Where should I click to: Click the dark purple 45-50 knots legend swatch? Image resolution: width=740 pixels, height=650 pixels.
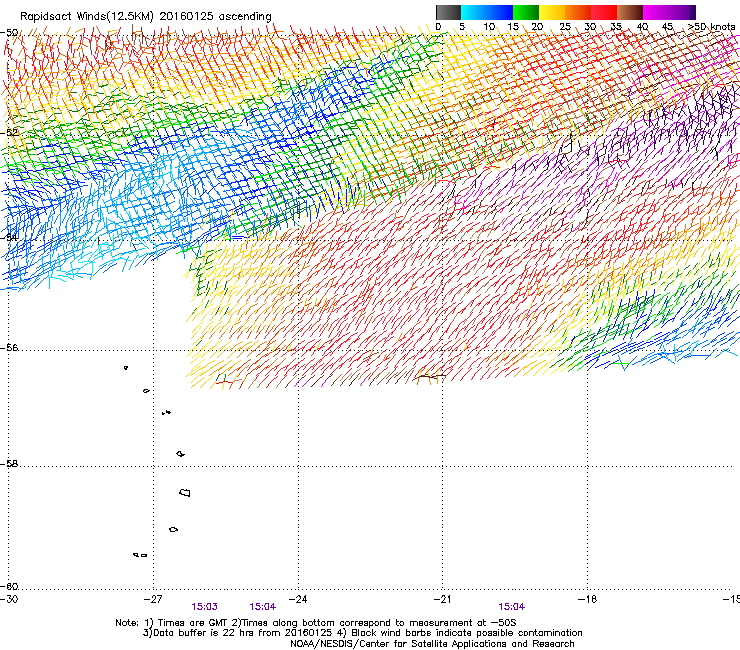(x=682, y=12)
